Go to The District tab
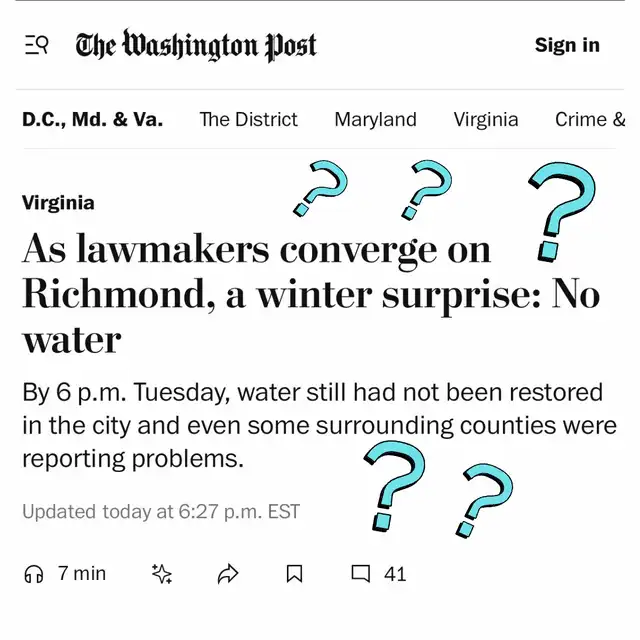 249,119
